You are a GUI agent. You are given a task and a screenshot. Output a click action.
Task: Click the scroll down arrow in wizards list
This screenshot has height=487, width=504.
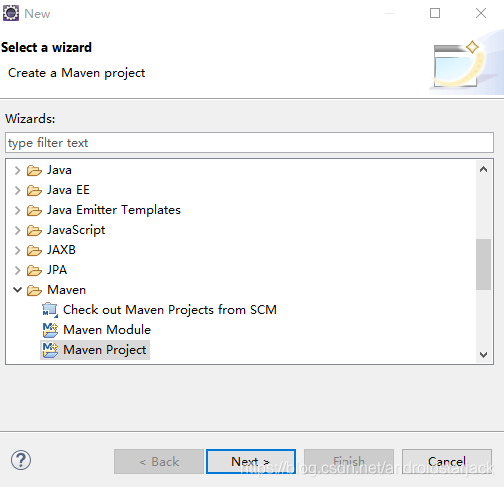tap(483, 355)
